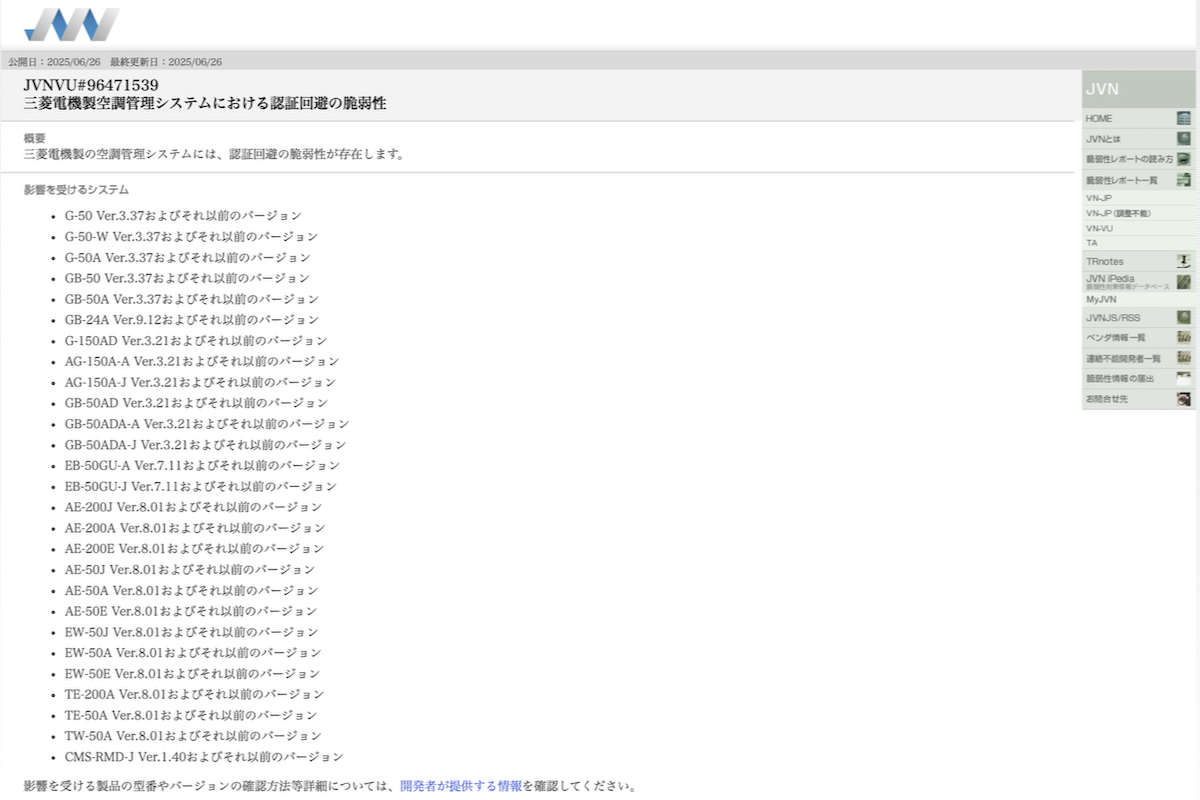This screenshot has height=800, width=1200.
Task: Click the 最終更新日：2025/06/26 date text
Action: click(166, 62)
